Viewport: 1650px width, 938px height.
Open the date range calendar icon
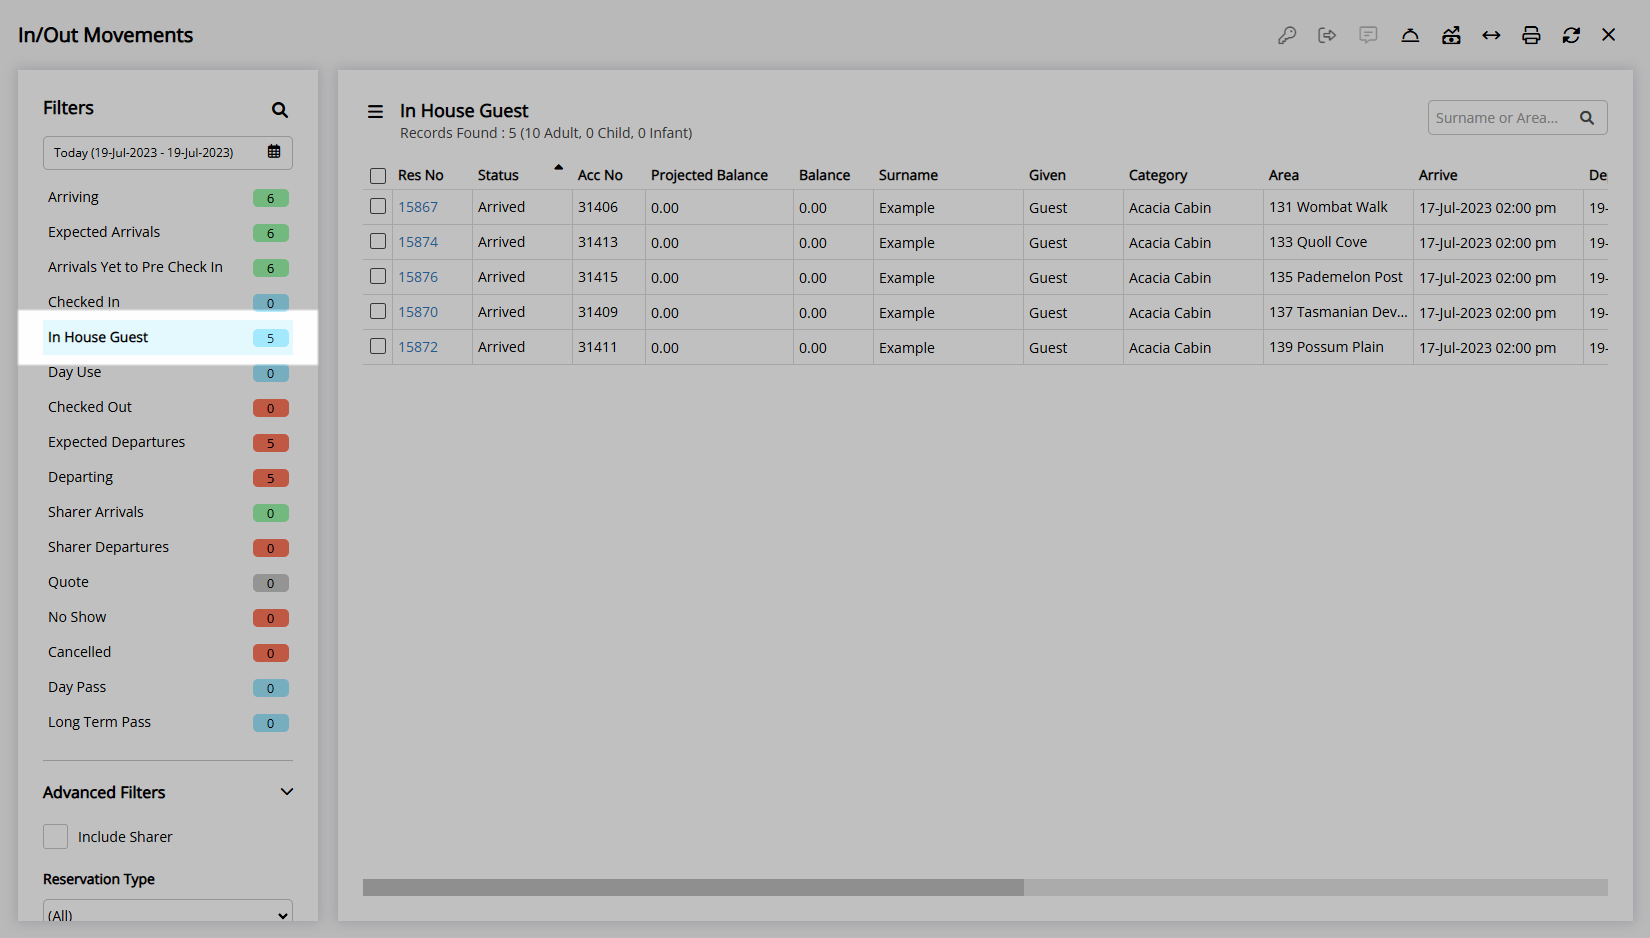click(274, 152)
